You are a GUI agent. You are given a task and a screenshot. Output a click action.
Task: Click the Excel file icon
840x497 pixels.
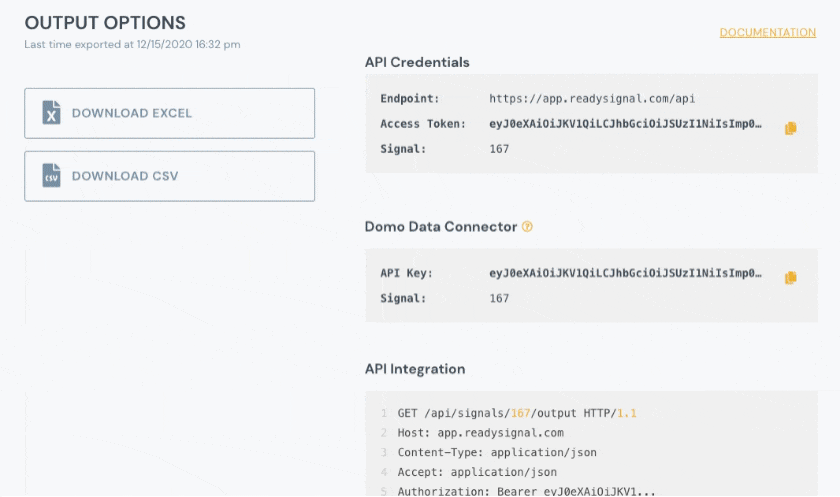51,113
